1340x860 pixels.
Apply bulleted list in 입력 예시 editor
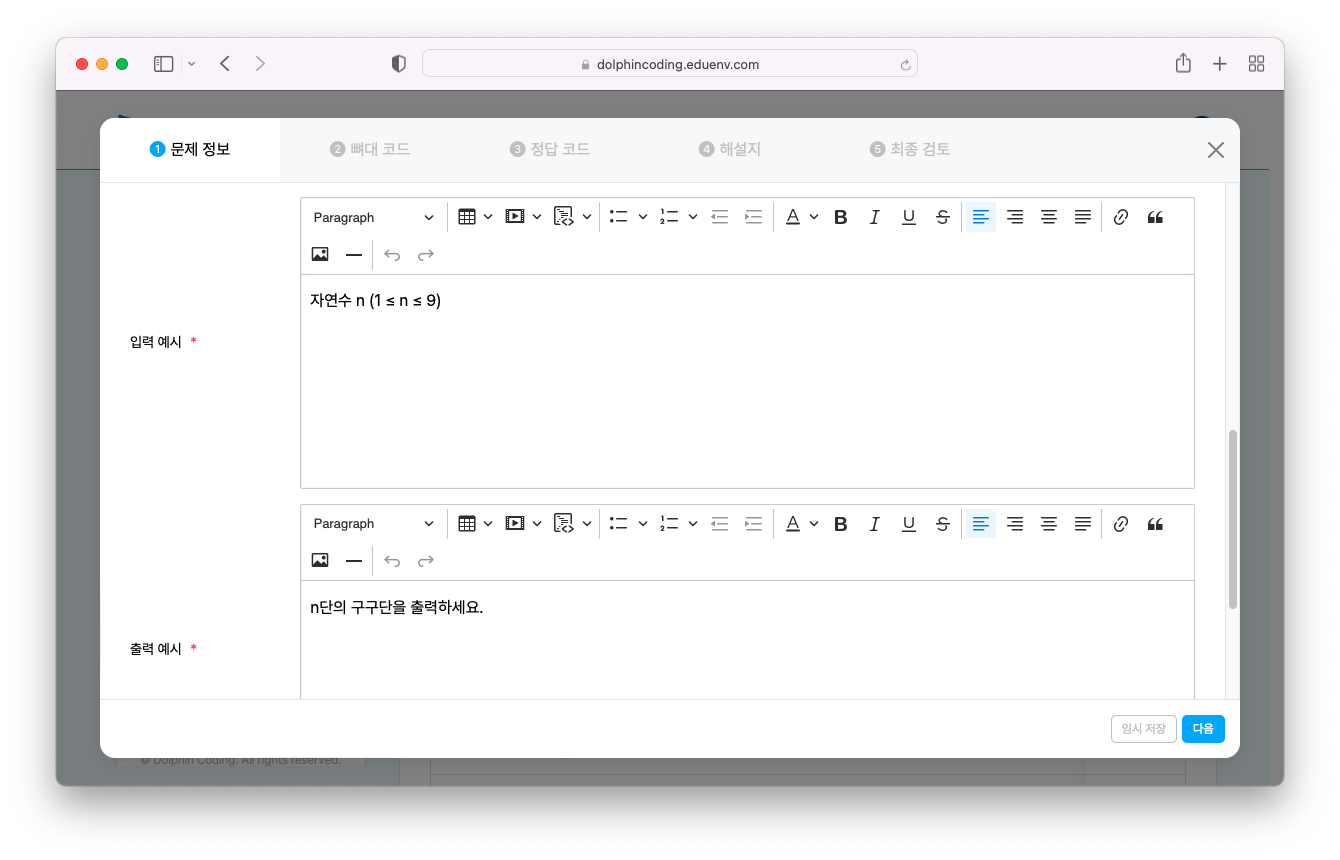(618, 217)
